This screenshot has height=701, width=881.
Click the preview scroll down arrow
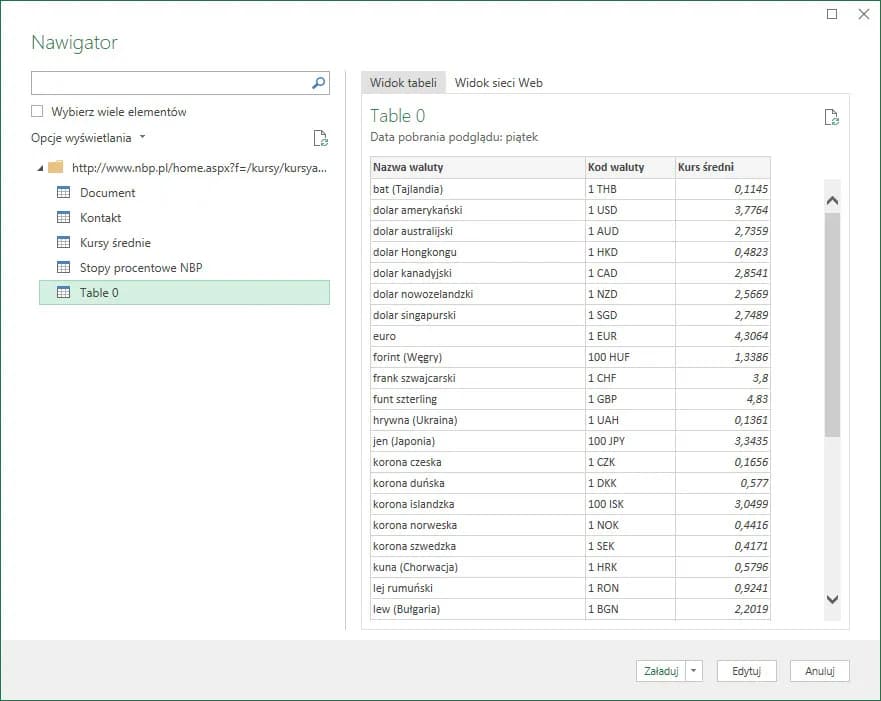coord(832,598)
